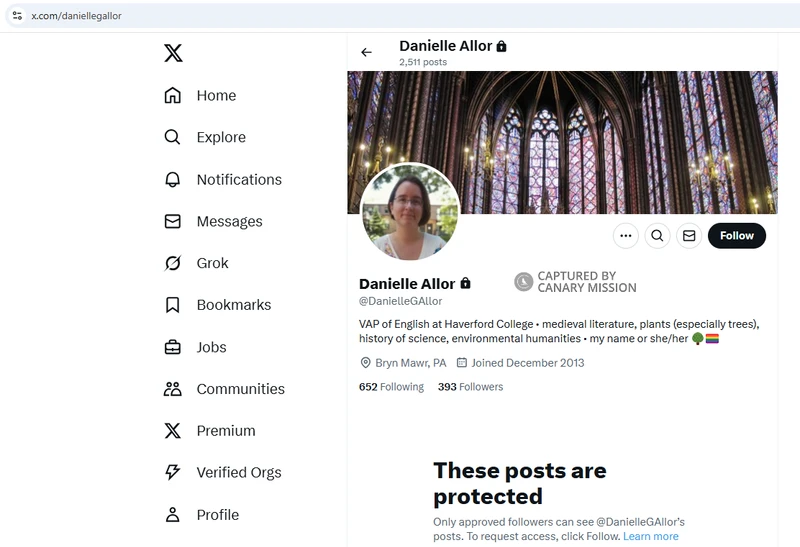Click the circular profile photo
The image size is (800, 547).
pos(408,212)
